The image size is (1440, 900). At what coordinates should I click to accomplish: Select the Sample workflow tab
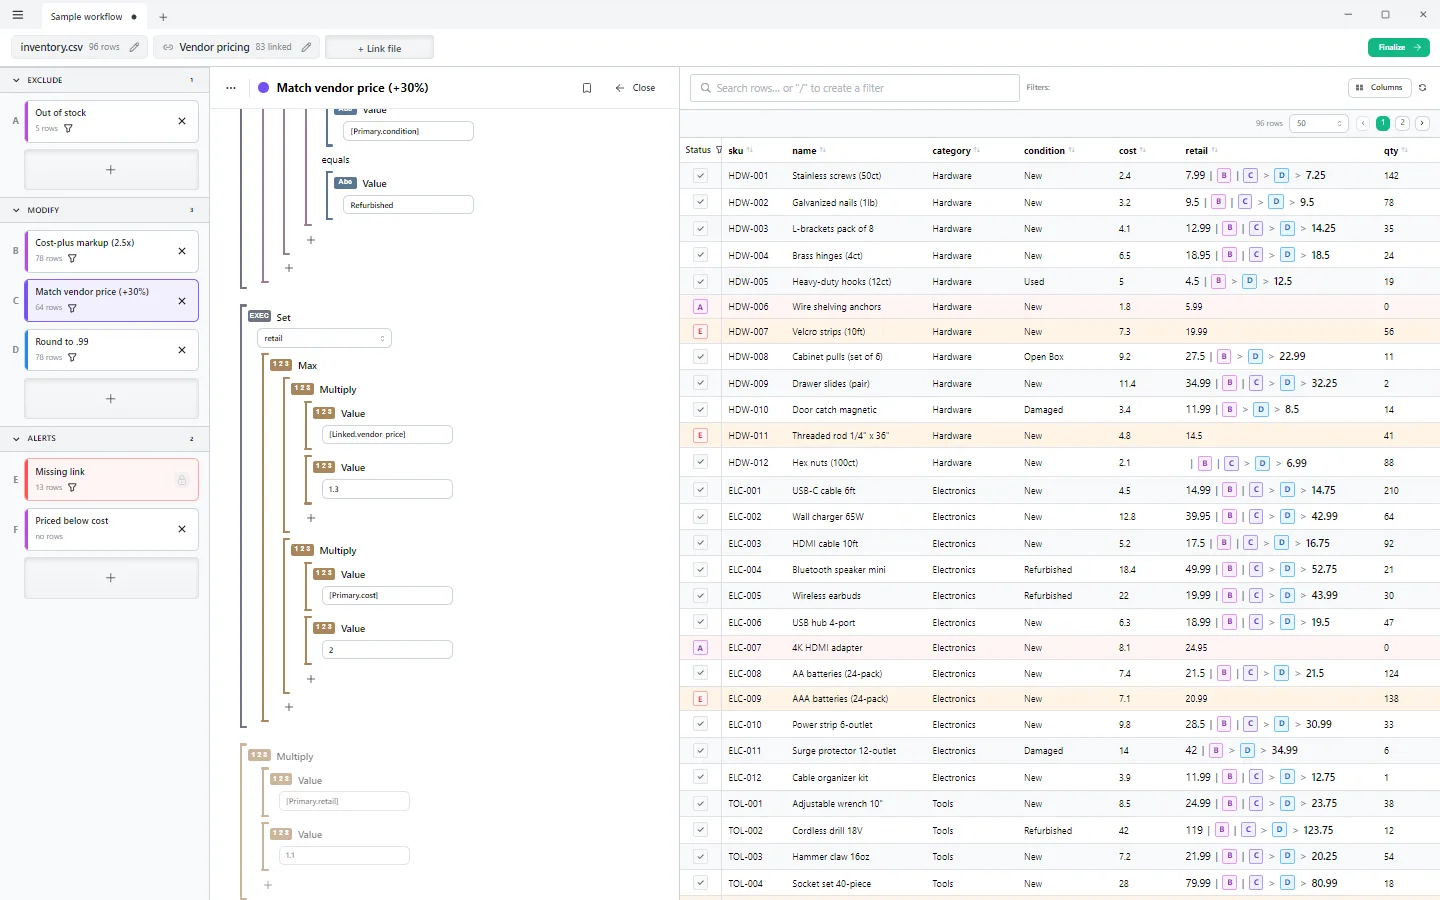click(94, 17)
